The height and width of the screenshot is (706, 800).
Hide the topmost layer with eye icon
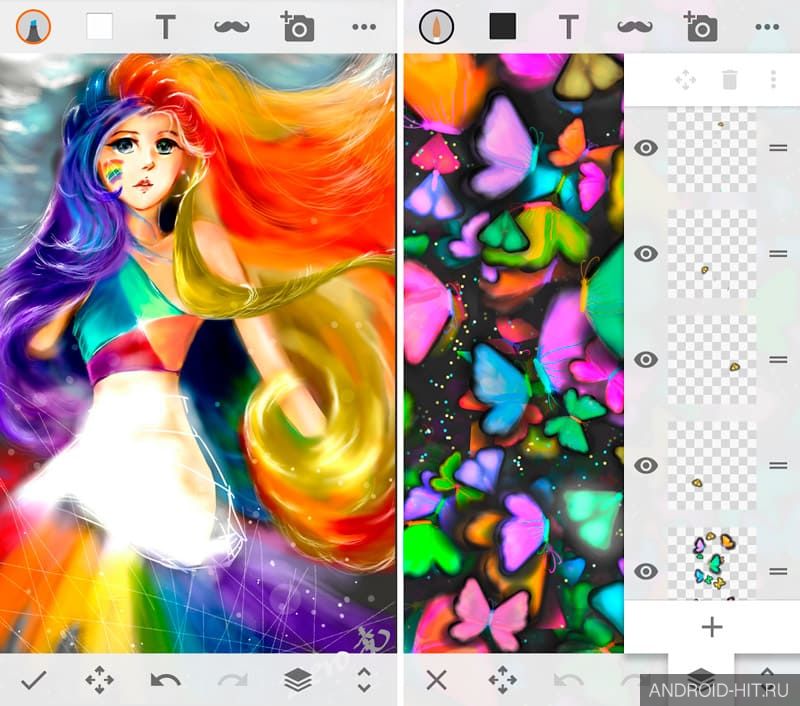pos(646,148)
